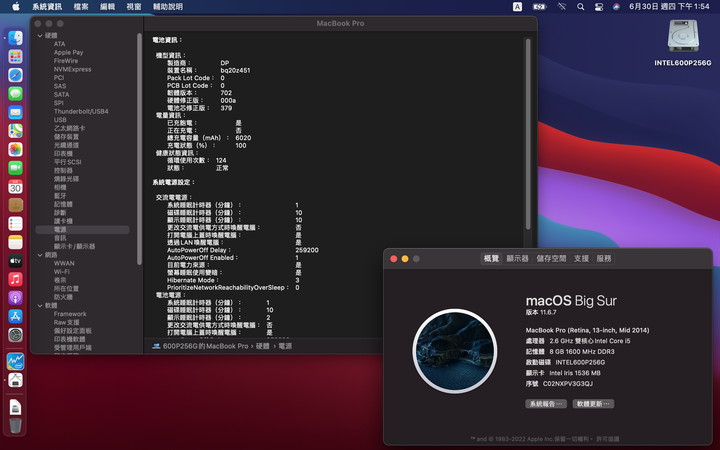Image resolution: width=720 pixels, height=450 pixels.
Task: Open the Wi-Fi status menu icon
Action: [x=562, y=6]
